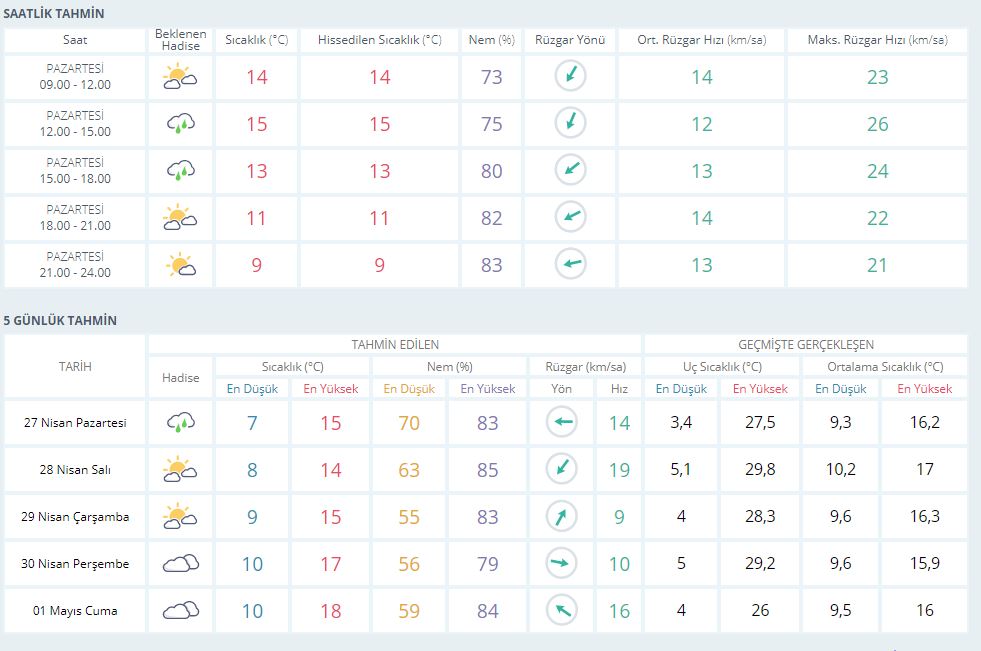
Task: Select the 30 Nisan Perşembe date cell
Action: point(76,564)
